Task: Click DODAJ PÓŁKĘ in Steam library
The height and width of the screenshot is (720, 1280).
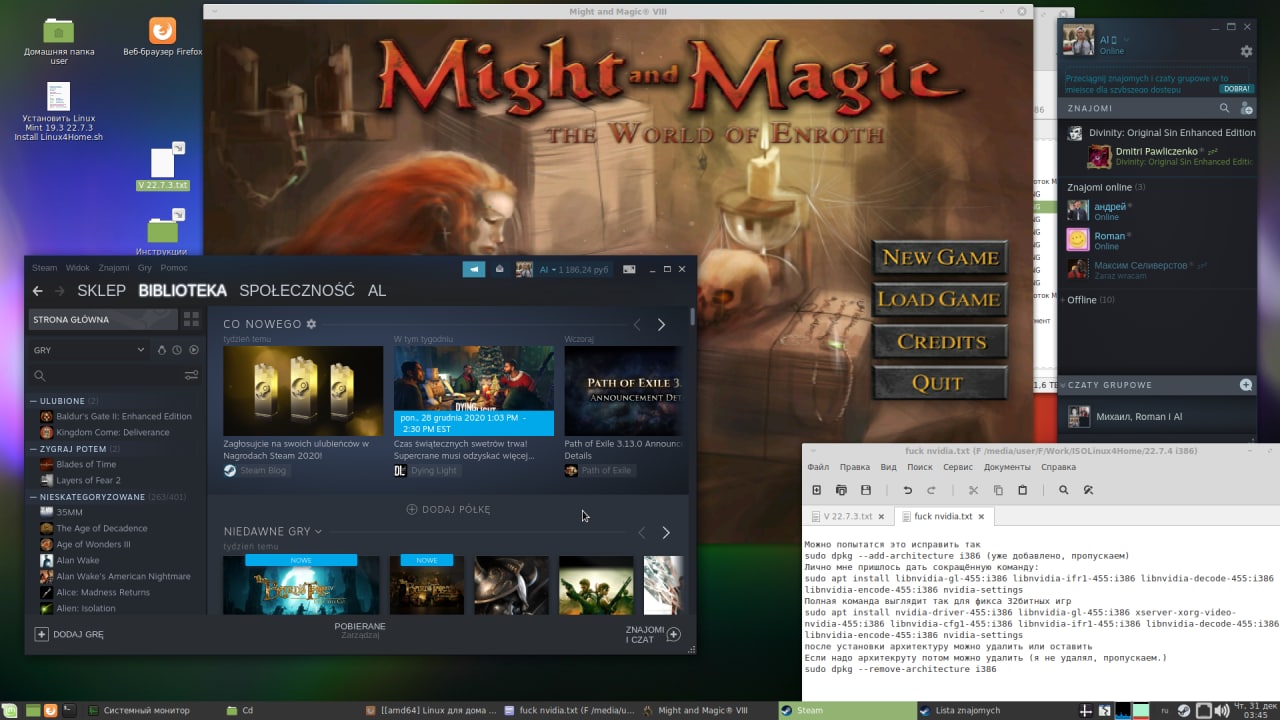Action: click(448, 510)
